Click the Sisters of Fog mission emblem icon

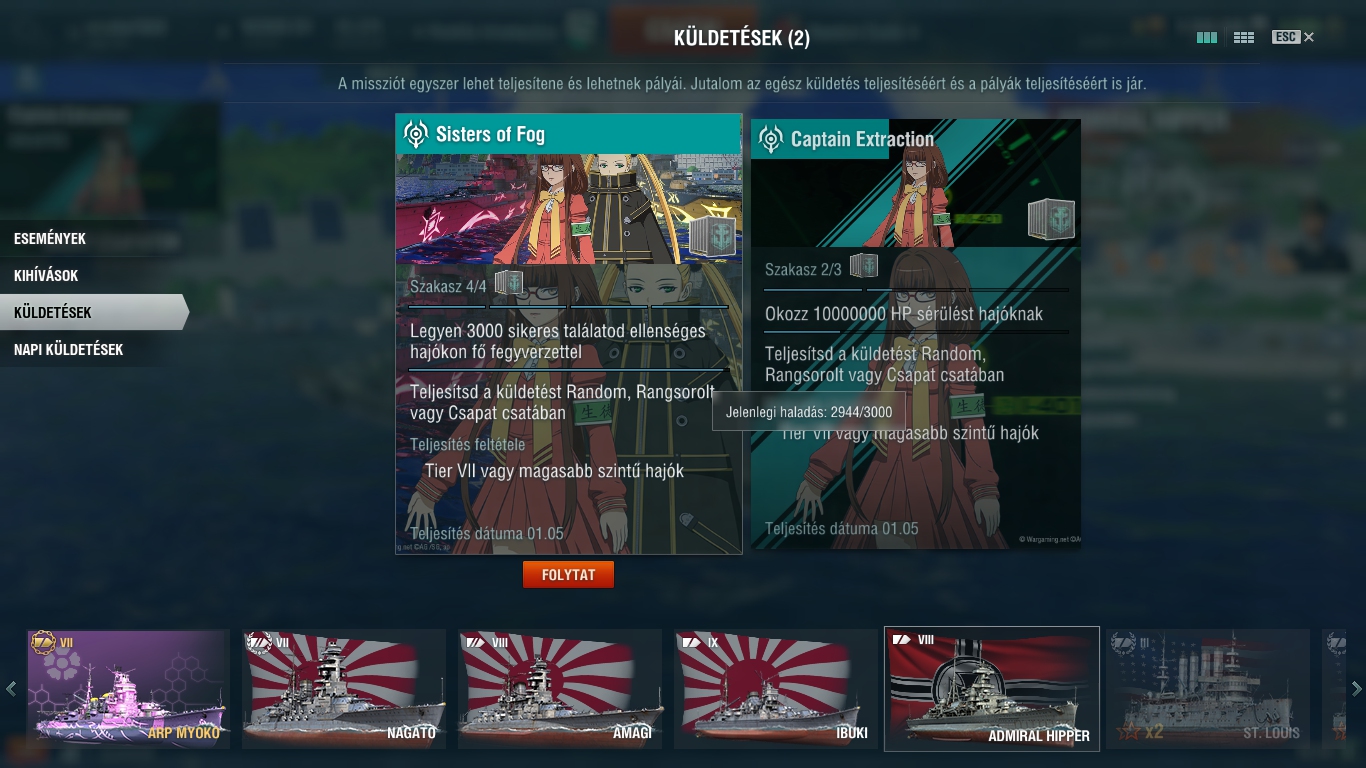(x=415, y=134)
